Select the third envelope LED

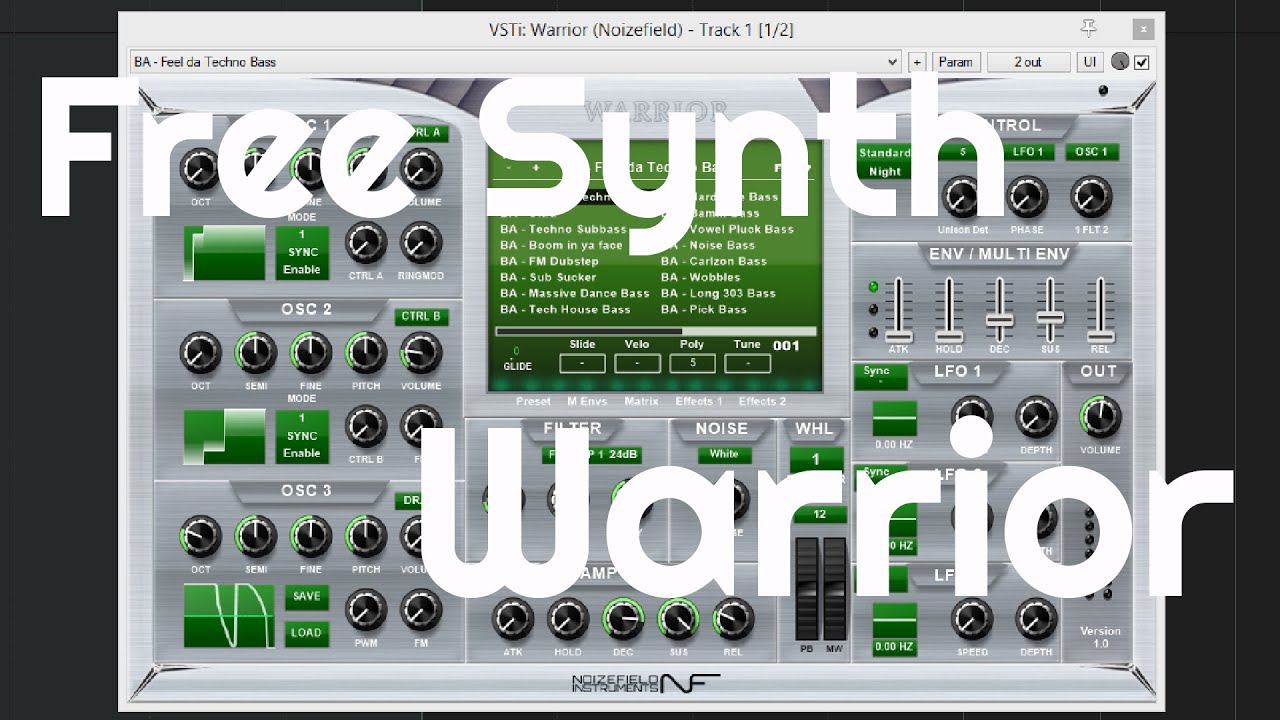[x=873, y=332]
